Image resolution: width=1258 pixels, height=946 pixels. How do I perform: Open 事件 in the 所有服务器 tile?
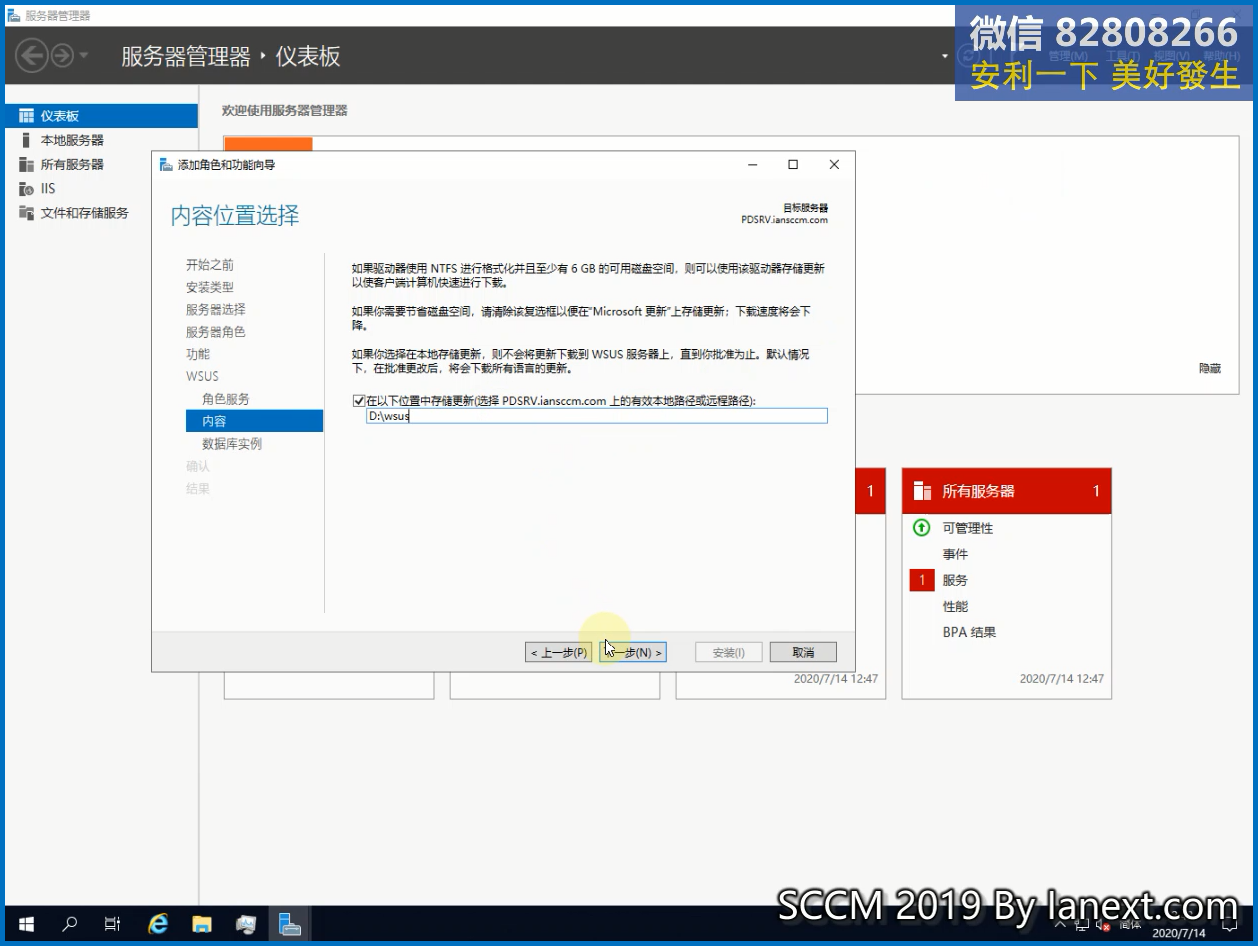(x=955, y=554)
